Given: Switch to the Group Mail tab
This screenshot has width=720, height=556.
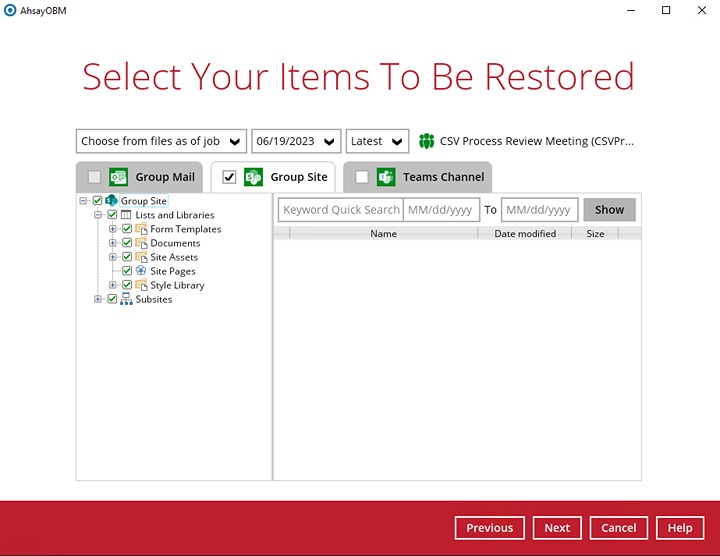Looking at the screenshot, I should pyautogui.click(x=165, y=177).
